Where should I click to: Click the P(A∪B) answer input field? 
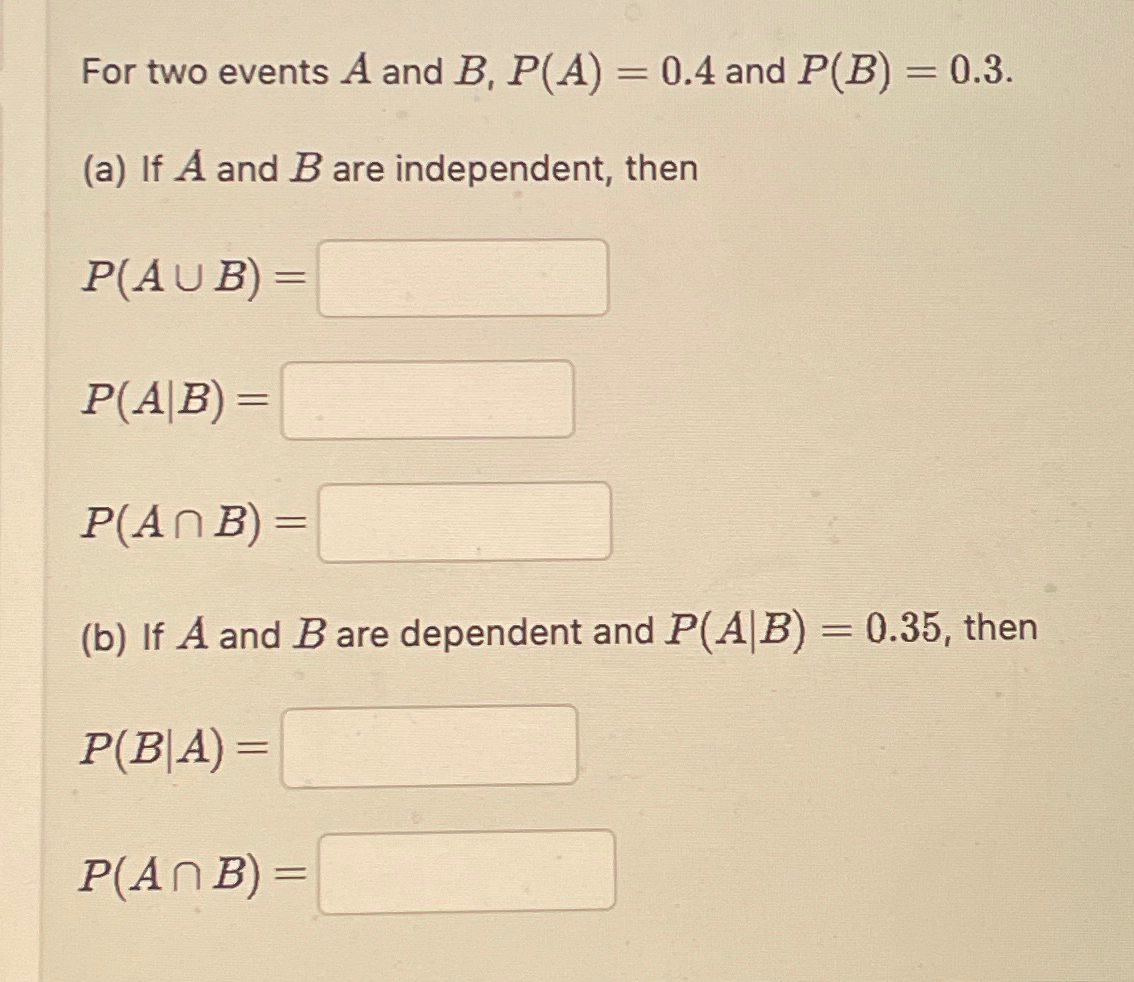coord(463,278)
